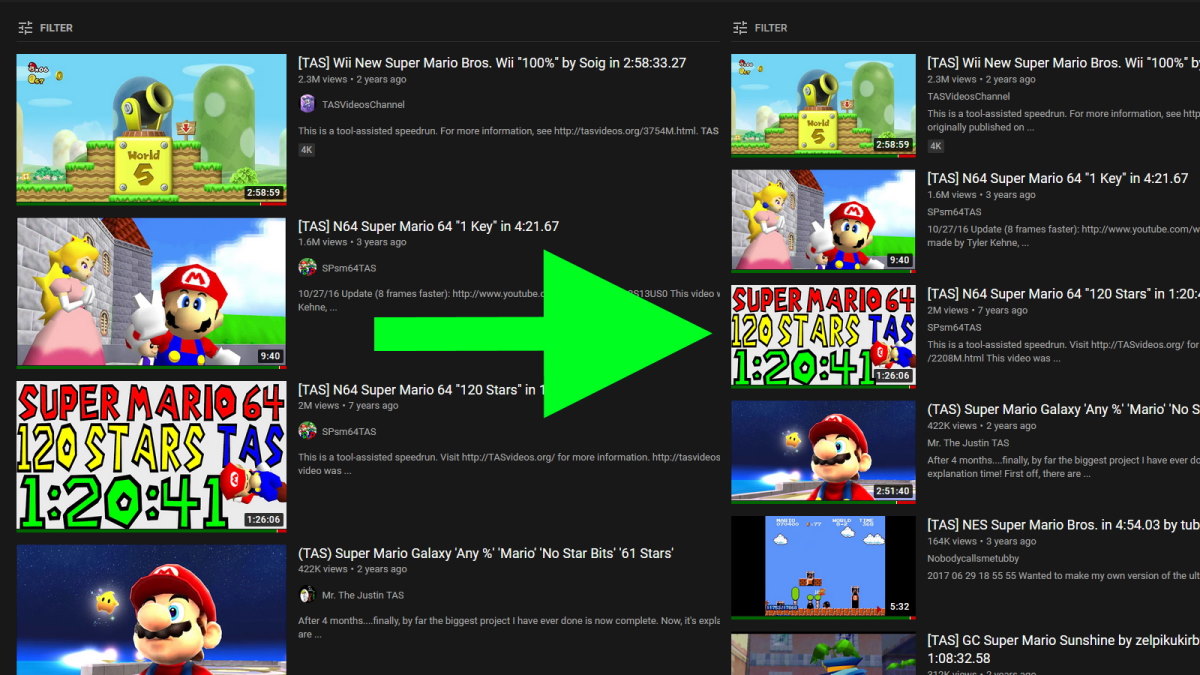Viewport: 1200px width, 675px height.
Task: Click TASVideosChannel channel name in left panel
Action: 363,104
